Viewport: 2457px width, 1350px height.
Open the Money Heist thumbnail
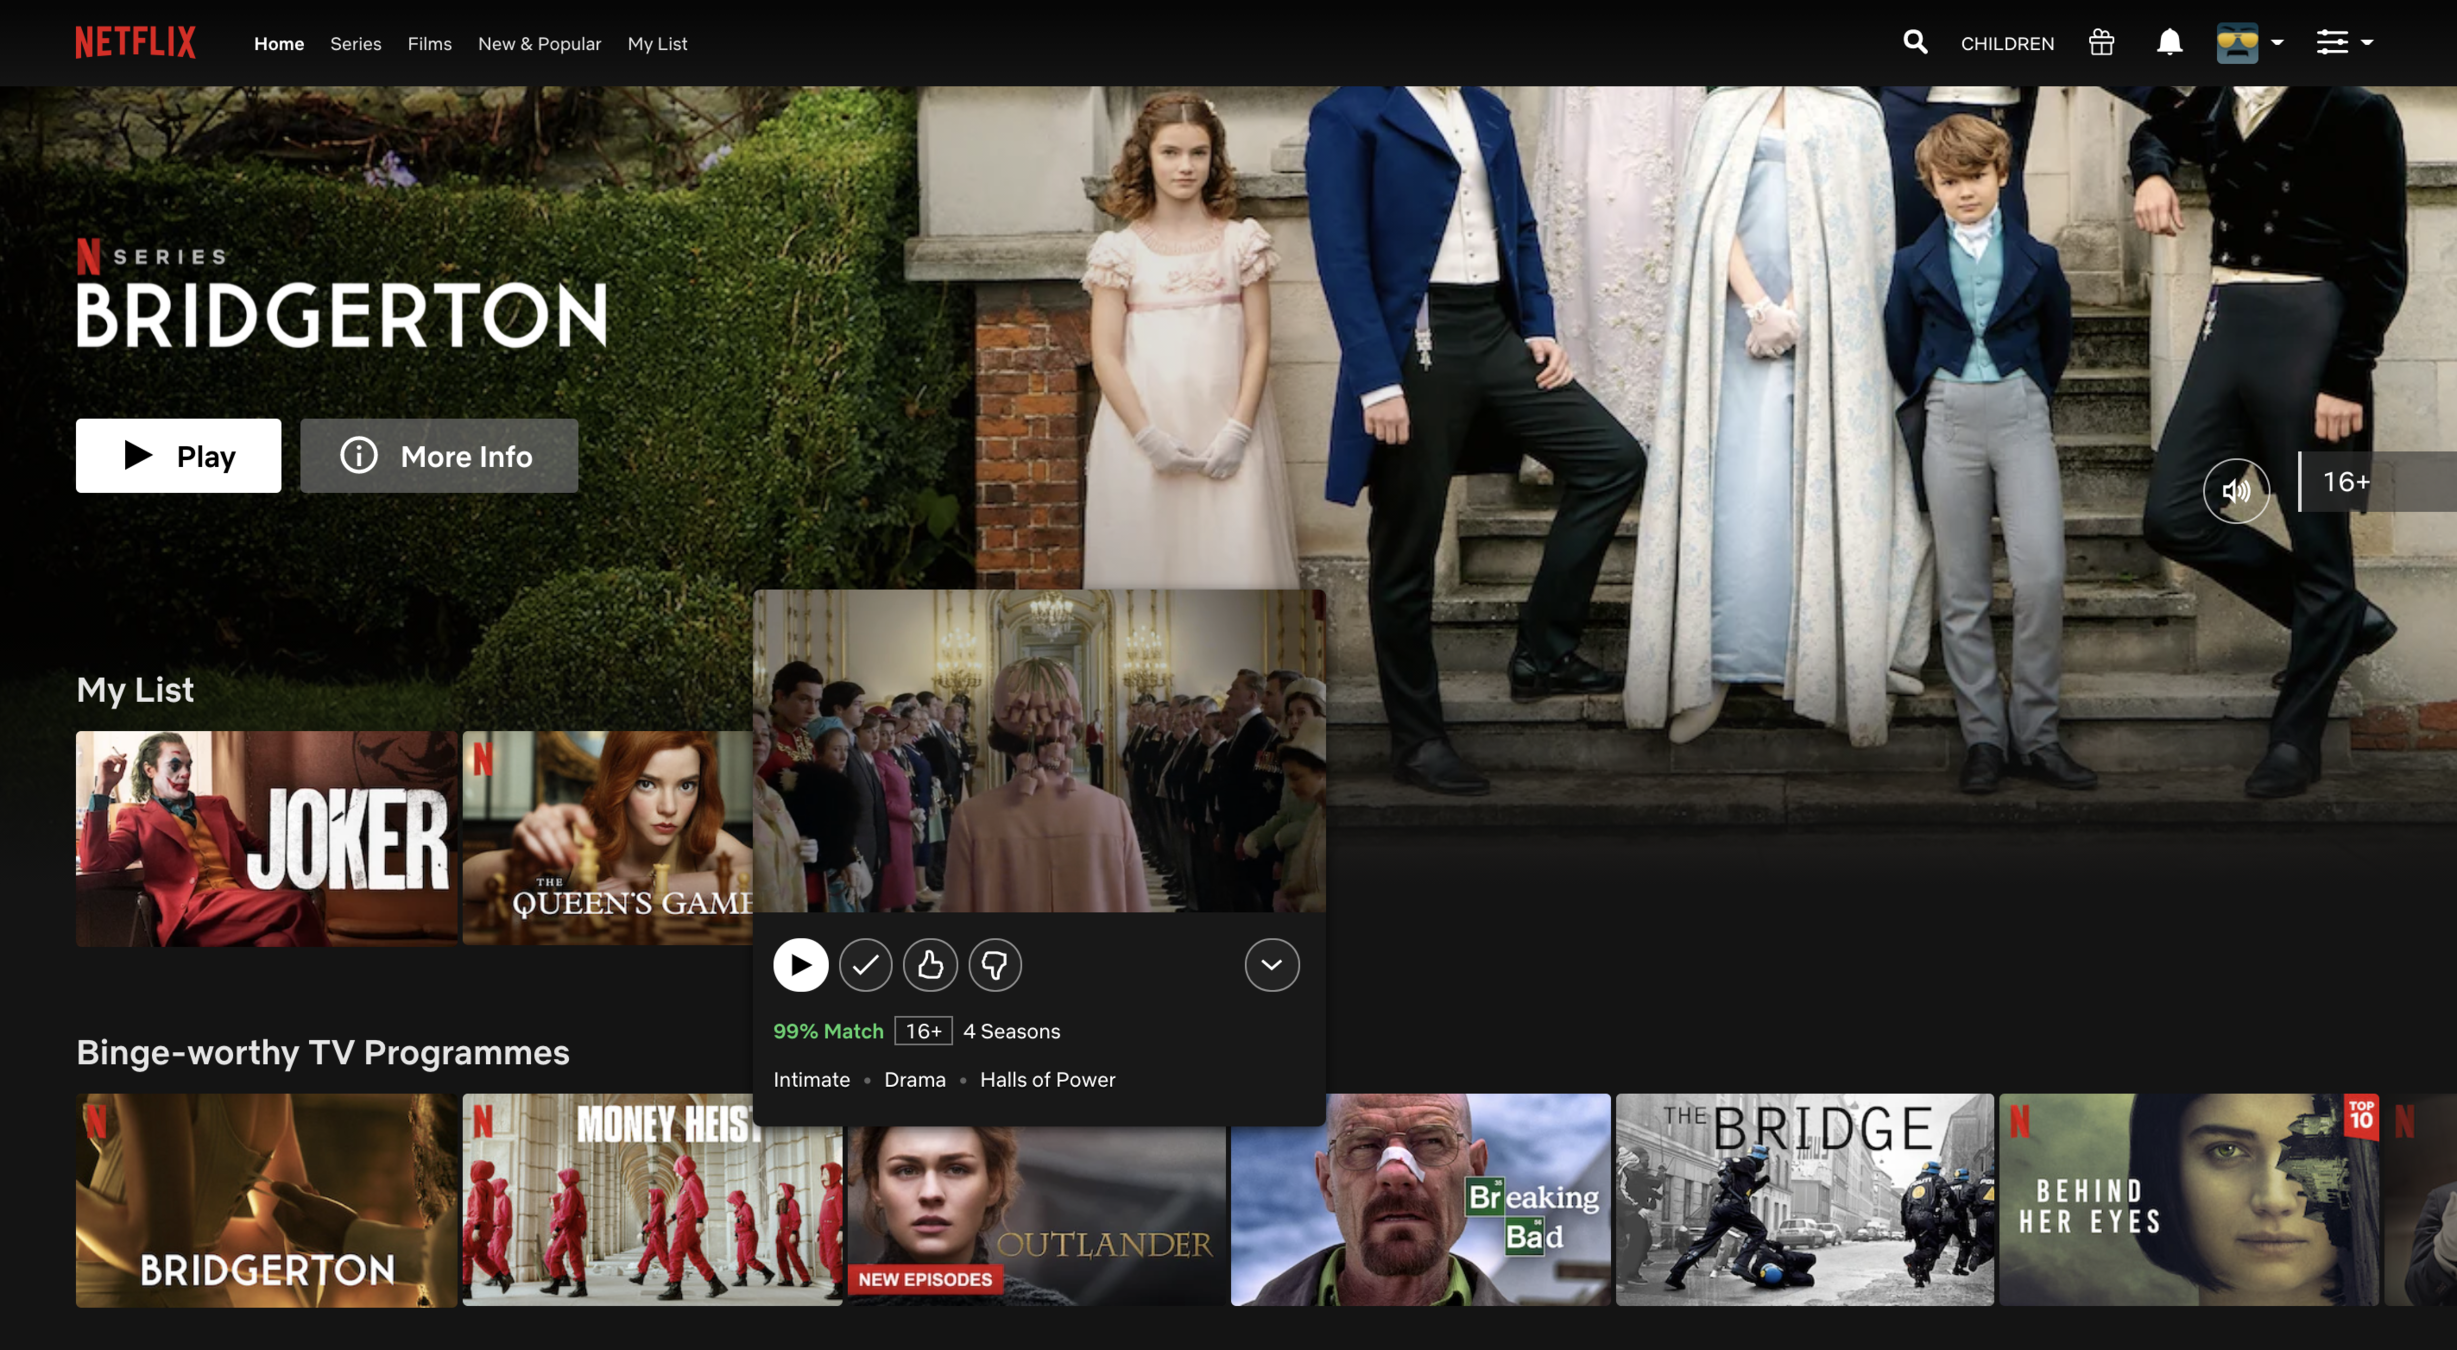pos(652,1200)
